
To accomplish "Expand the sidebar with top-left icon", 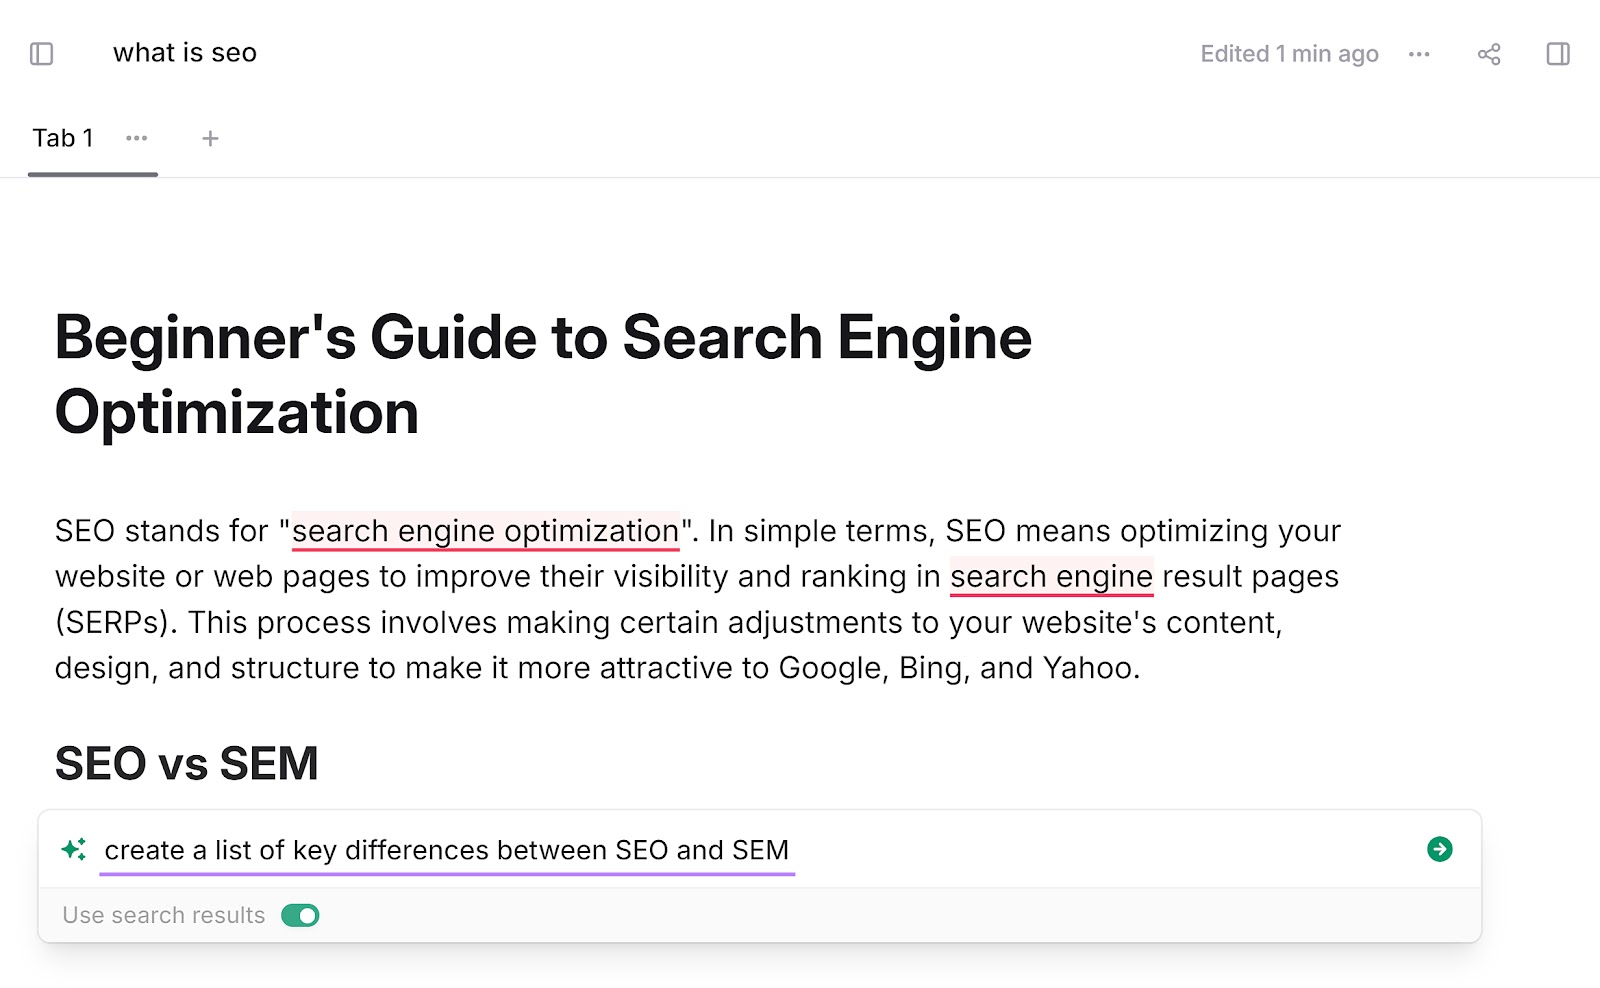I will (41, 54).
